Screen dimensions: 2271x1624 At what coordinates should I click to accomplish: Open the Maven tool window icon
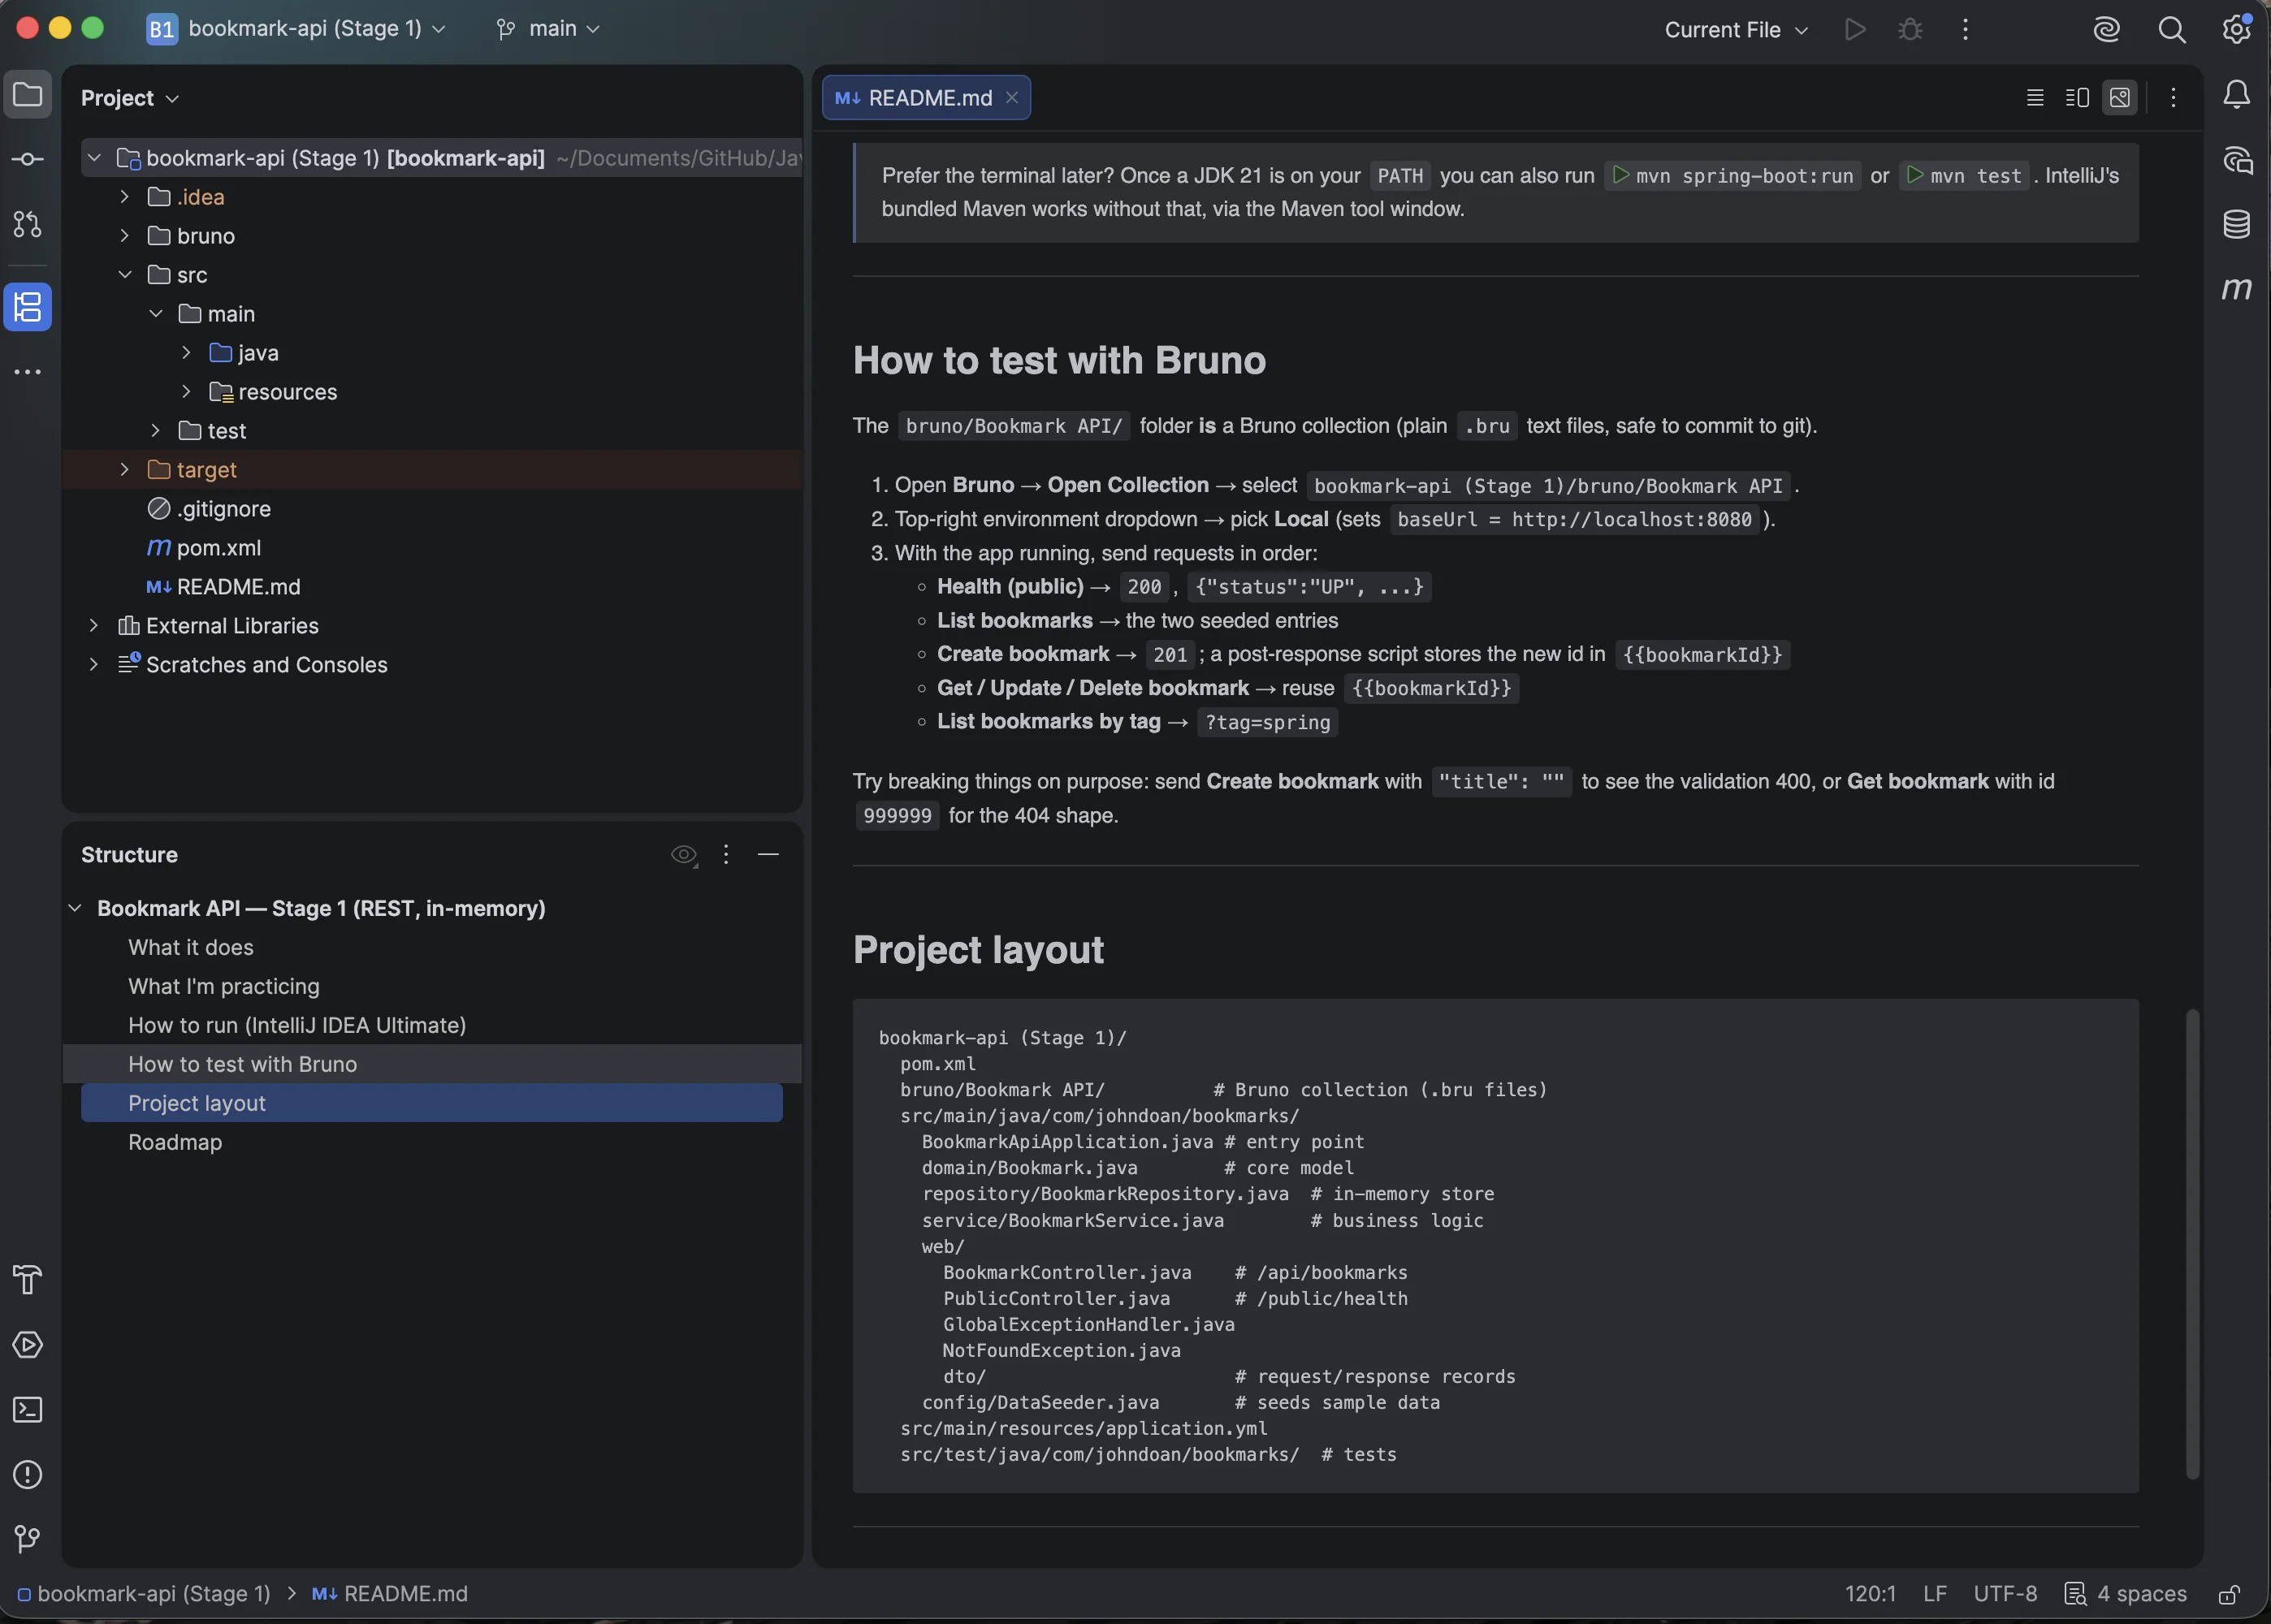[2237, 289]
